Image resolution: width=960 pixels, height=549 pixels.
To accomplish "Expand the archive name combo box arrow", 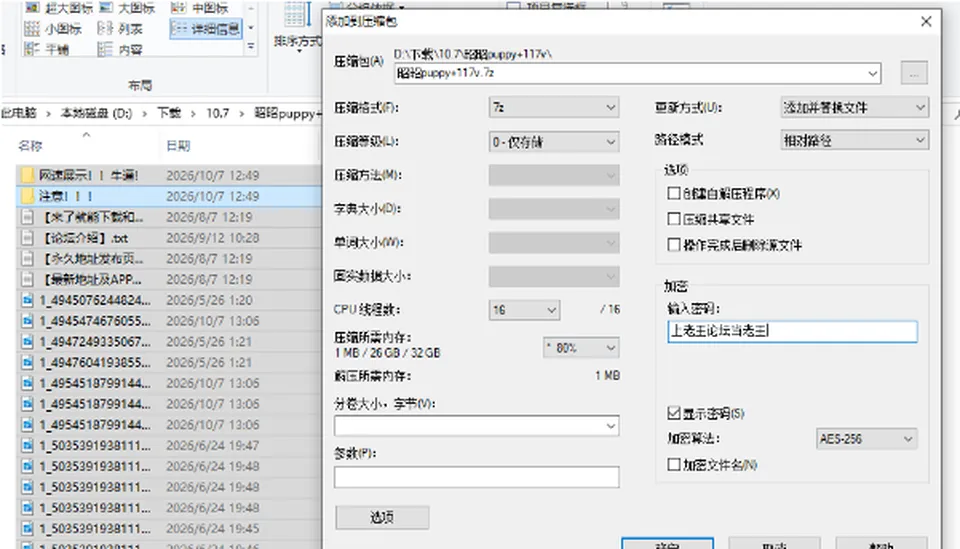I will tap(872, 73).
